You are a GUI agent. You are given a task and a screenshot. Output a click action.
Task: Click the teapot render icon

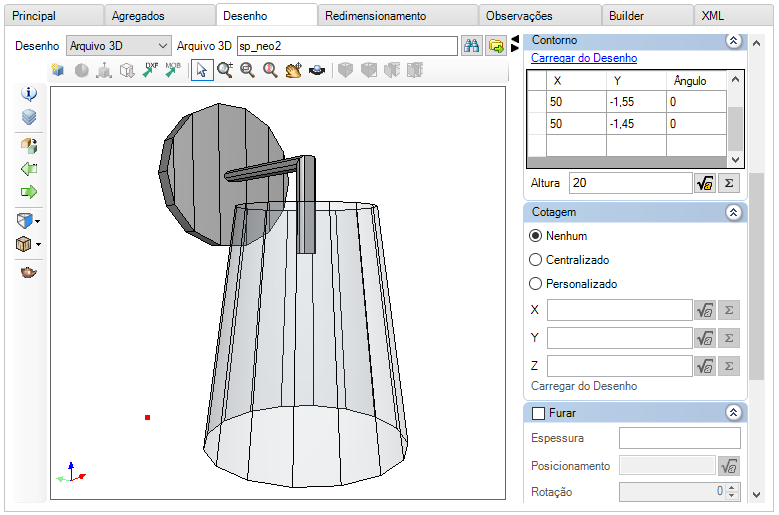tap(29, 272)
